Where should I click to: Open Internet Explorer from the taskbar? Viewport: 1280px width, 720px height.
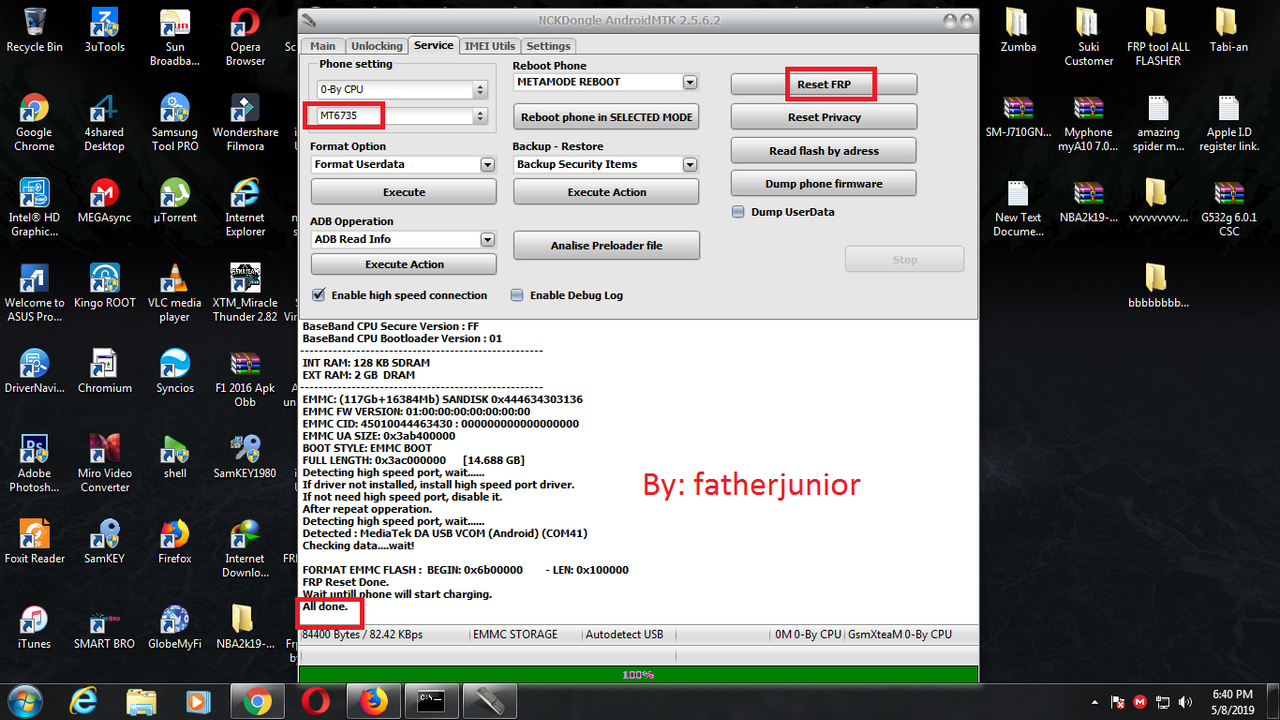[x=83, y=701]
